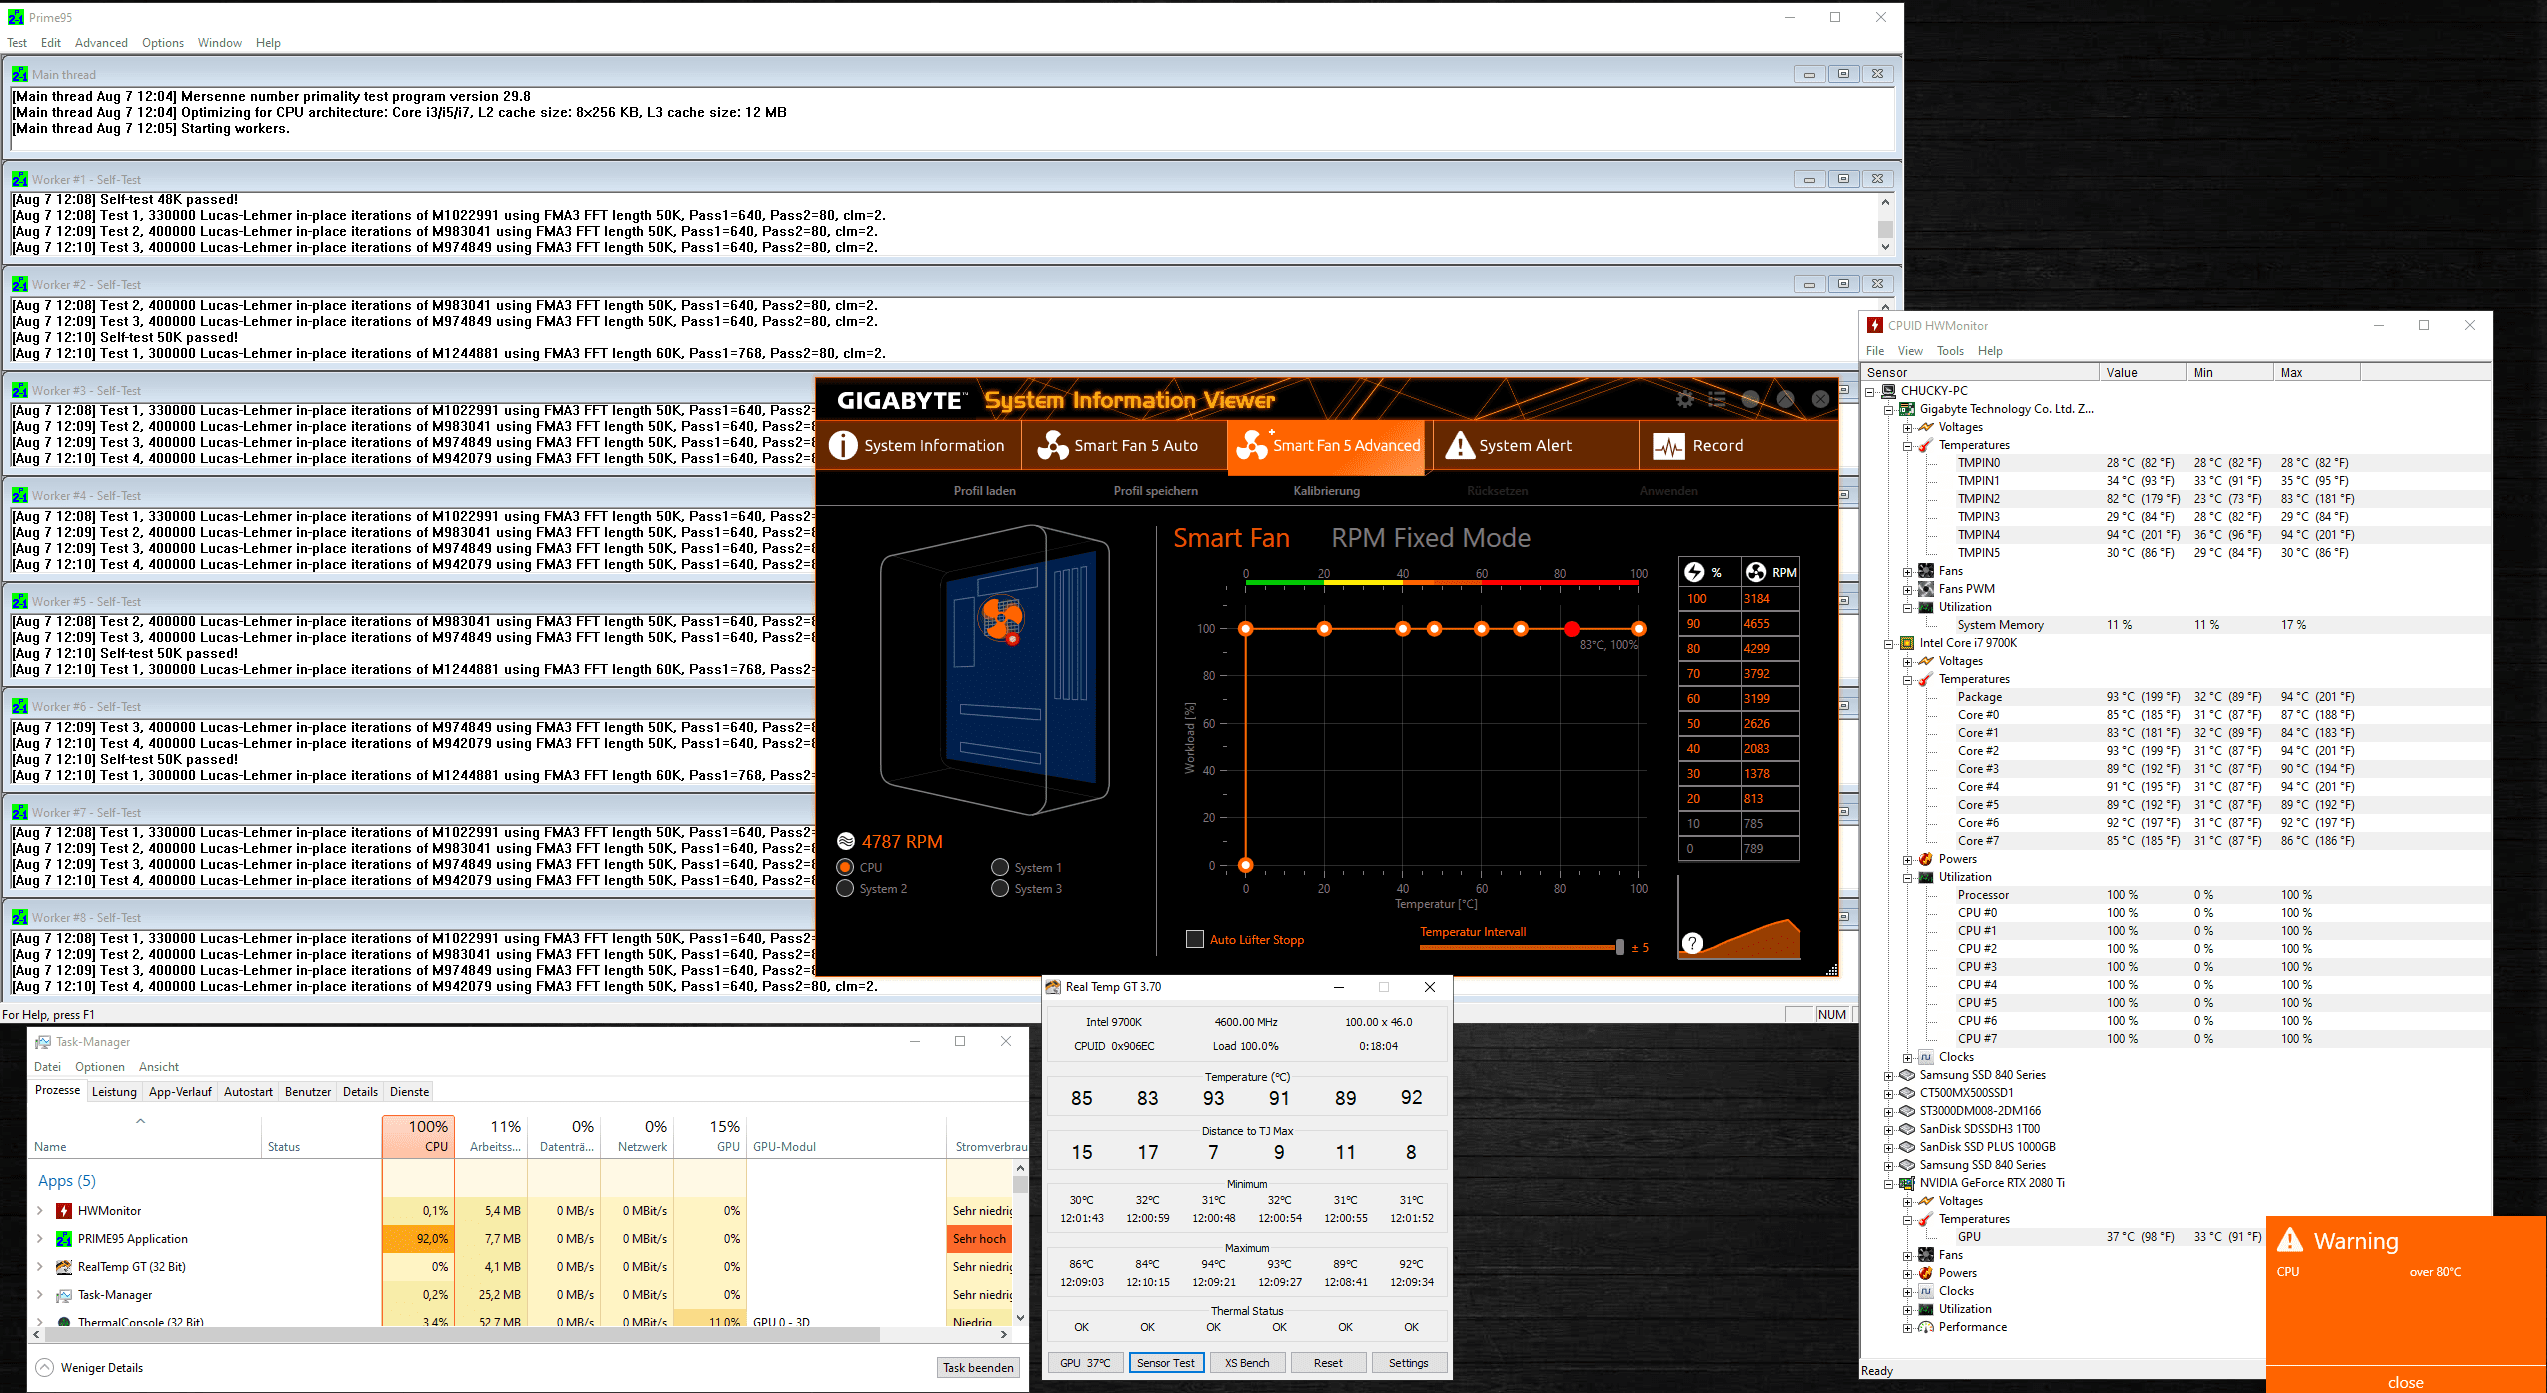Image resolution: width=2547 pixels, height=1393 pixels.
Task: Select the System 1 fan radio button
Action: (1000, 867)
